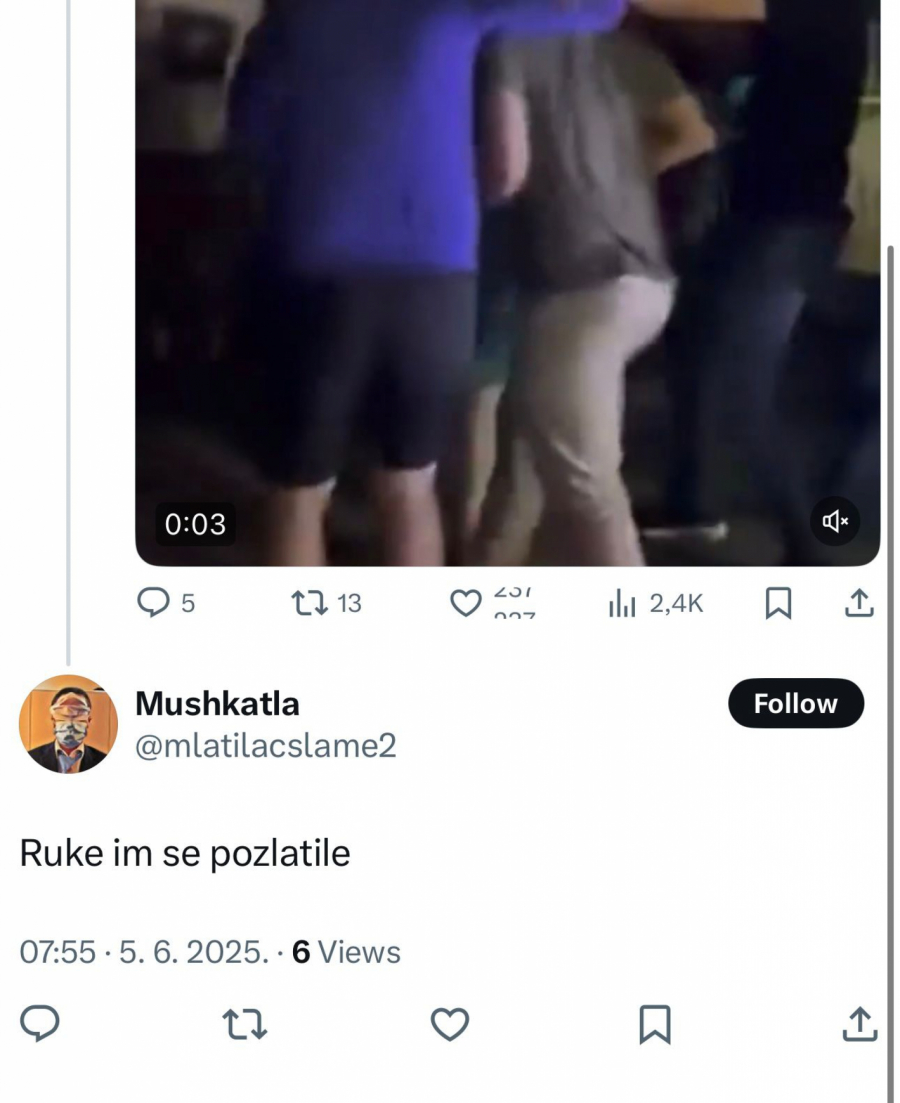Share the video tweet
The height and width of the screenshot is (1103, 900).
tap(860, 603)
